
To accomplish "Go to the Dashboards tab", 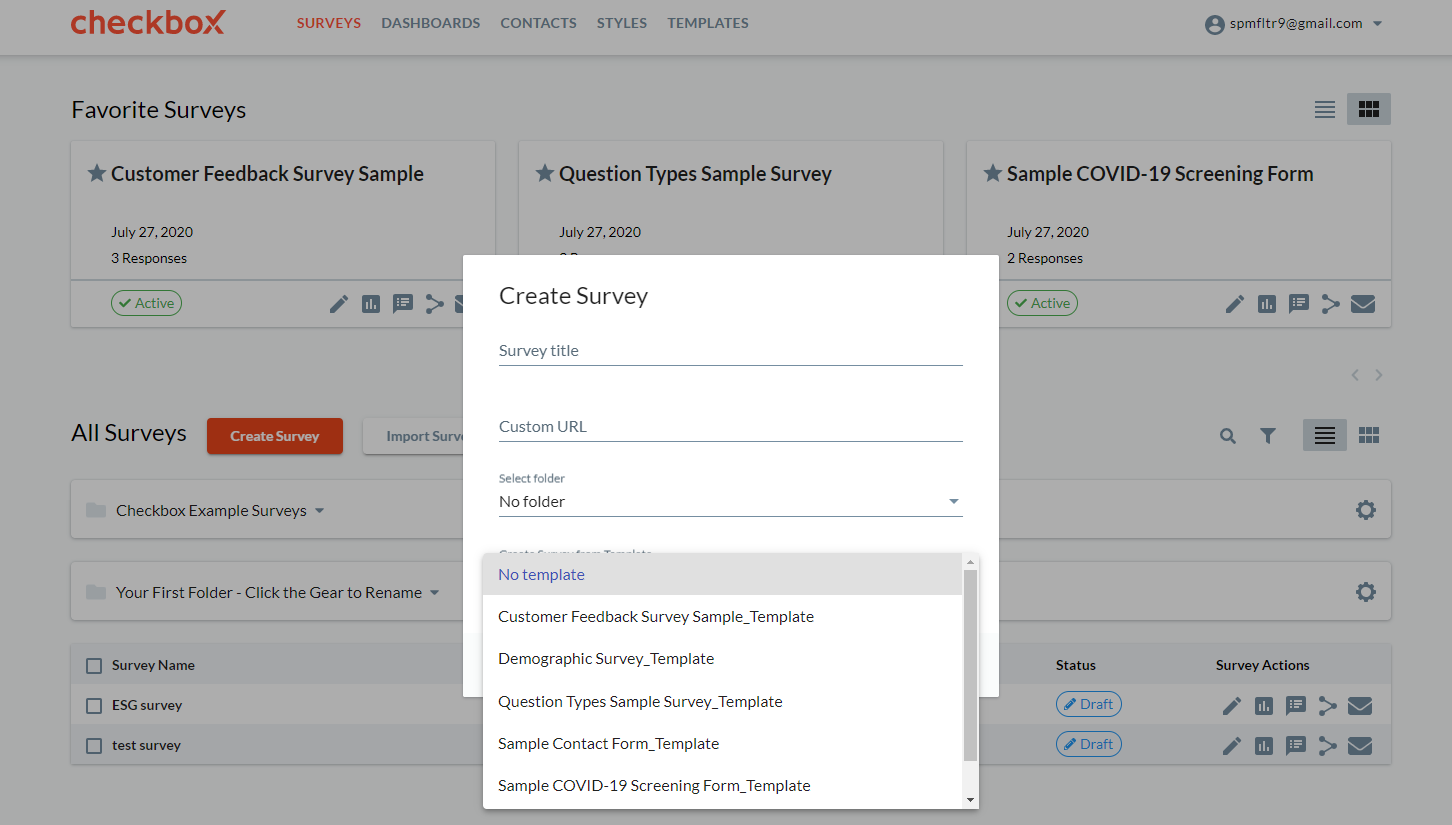I will 430,23.
